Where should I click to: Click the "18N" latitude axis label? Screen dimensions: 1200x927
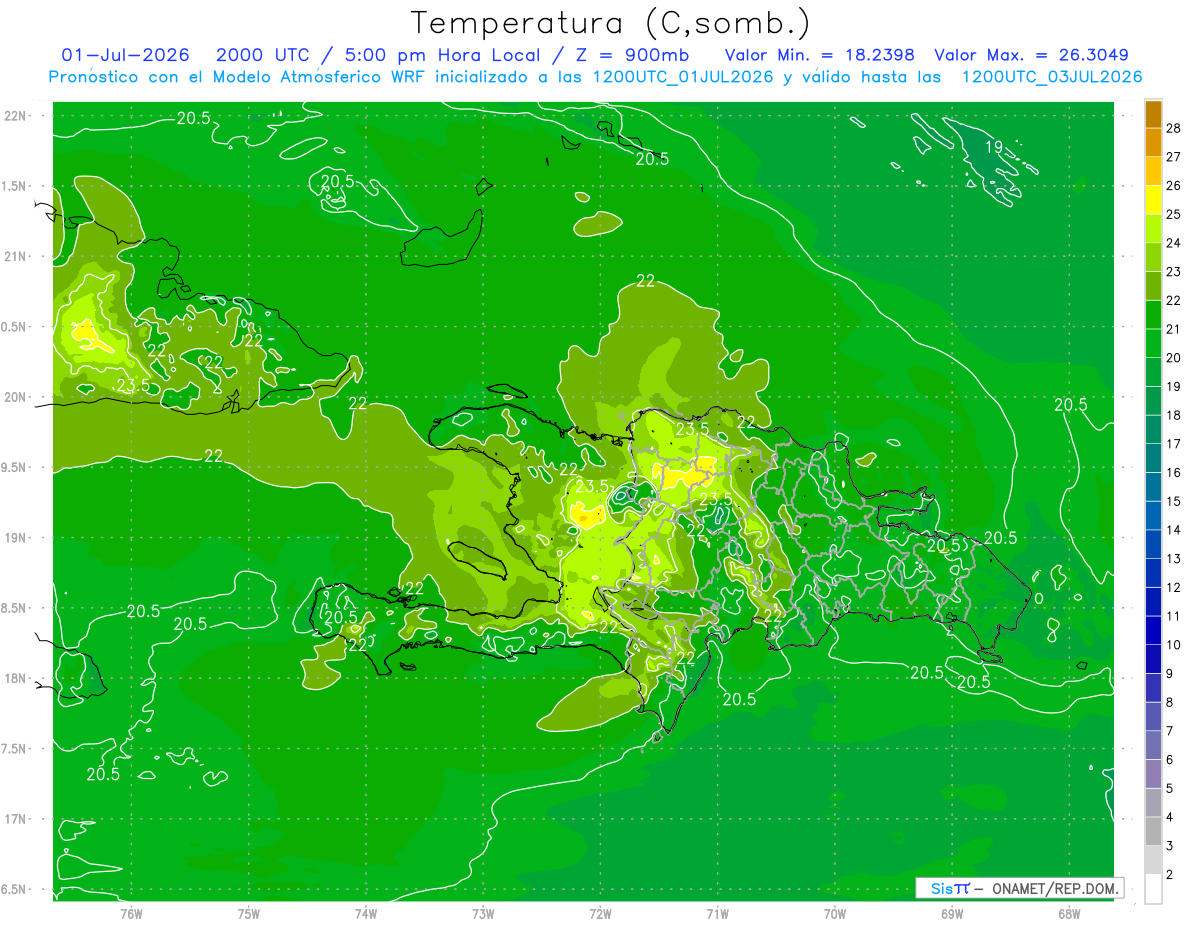pyautogui.click(x=16, y=678)
